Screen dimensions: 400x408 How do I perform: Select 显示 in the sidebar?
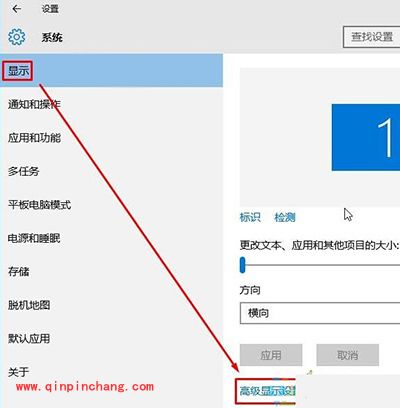tap(111, 70)
